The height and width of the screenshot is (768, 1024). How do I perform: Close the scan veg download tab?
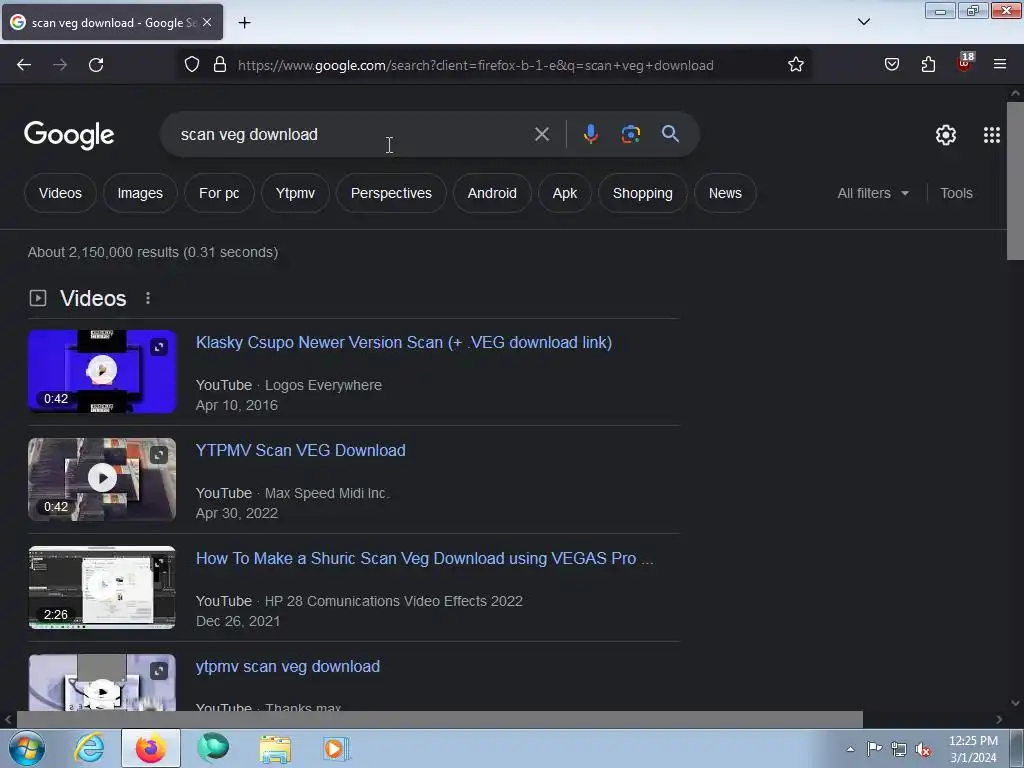tap(207, 22)
